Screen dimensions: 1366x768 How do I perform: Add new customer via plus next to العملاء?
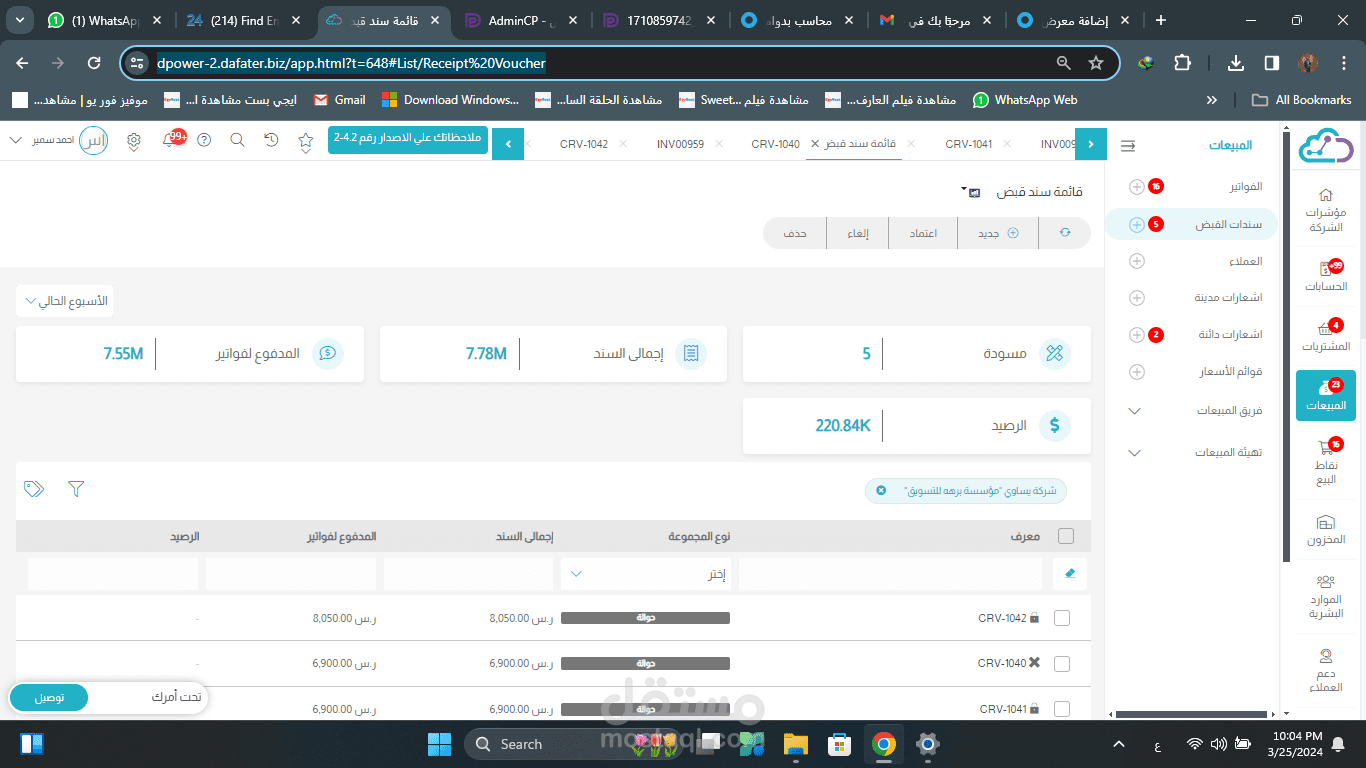pyautogui.click(x=1137, y=262)
